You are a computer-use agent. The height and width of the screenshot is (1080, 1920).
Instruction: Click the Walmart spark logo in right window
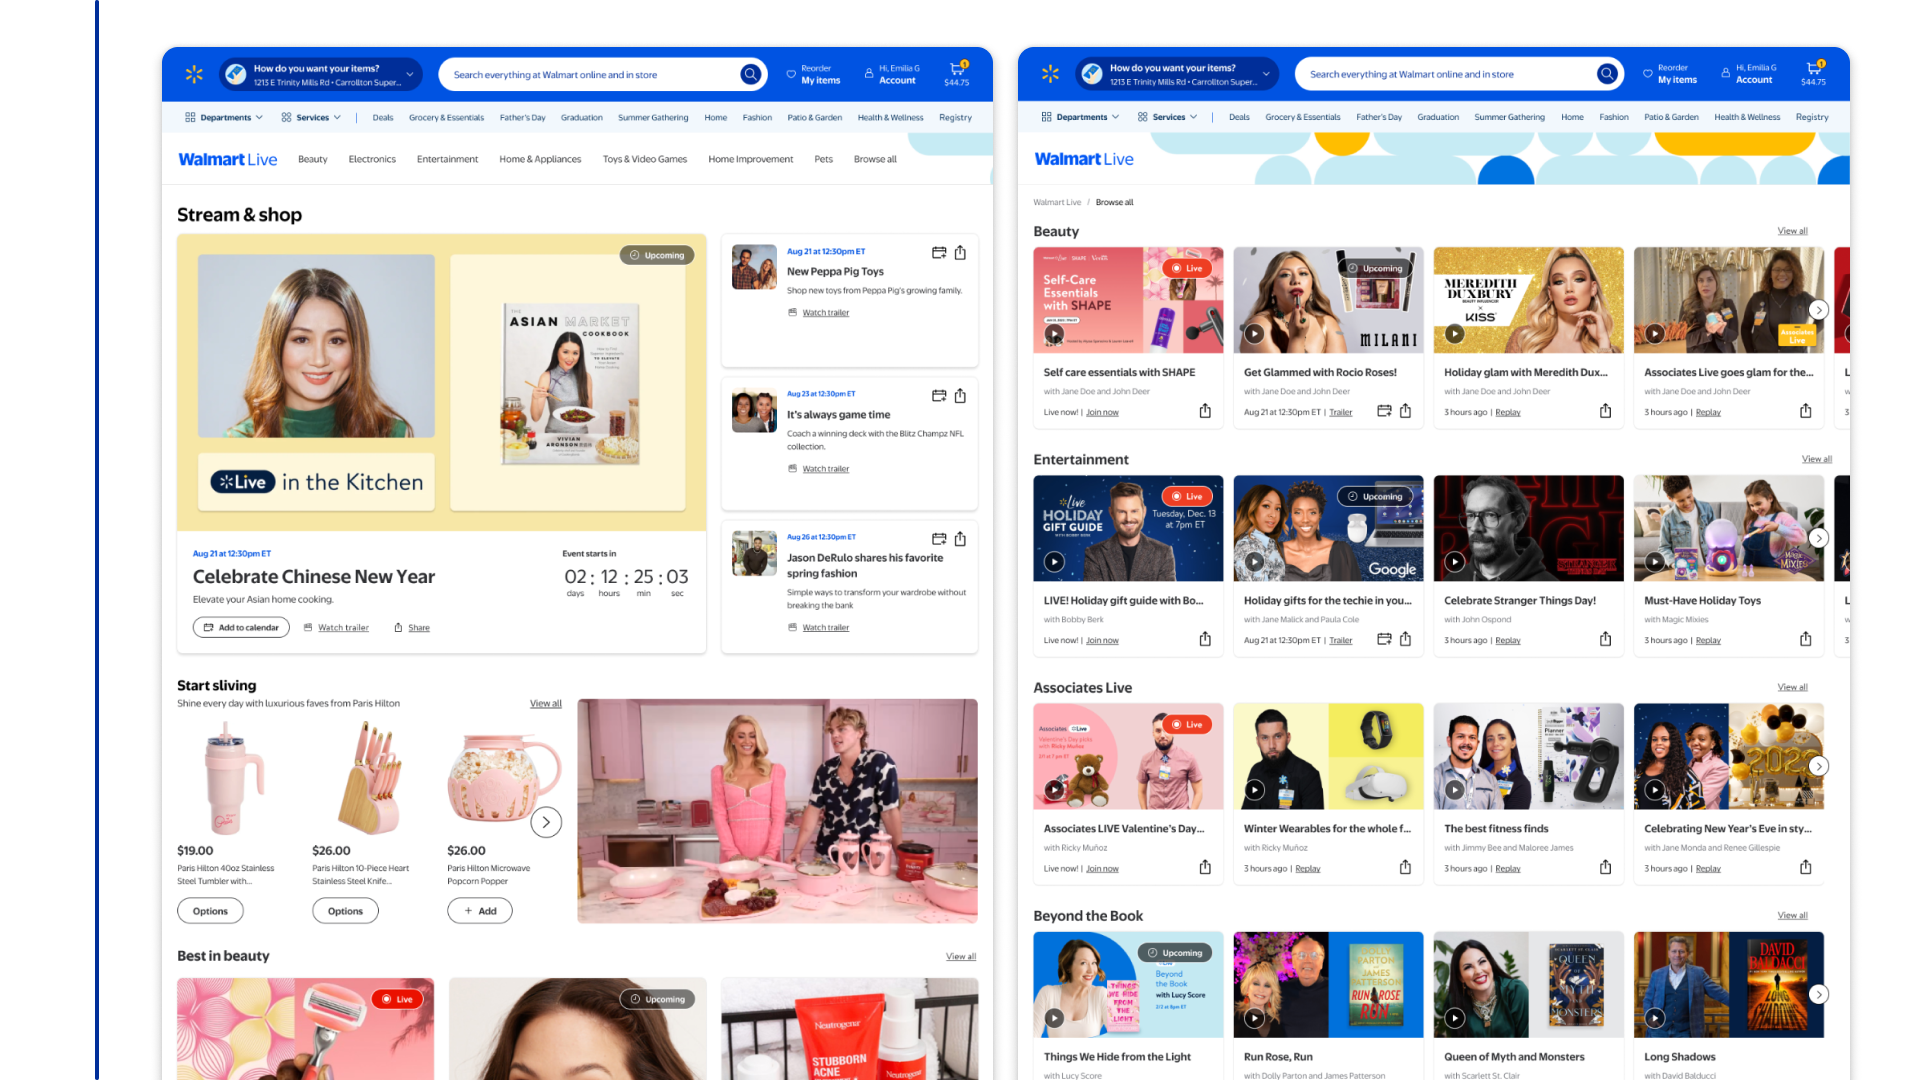(x=1050, y=74)
